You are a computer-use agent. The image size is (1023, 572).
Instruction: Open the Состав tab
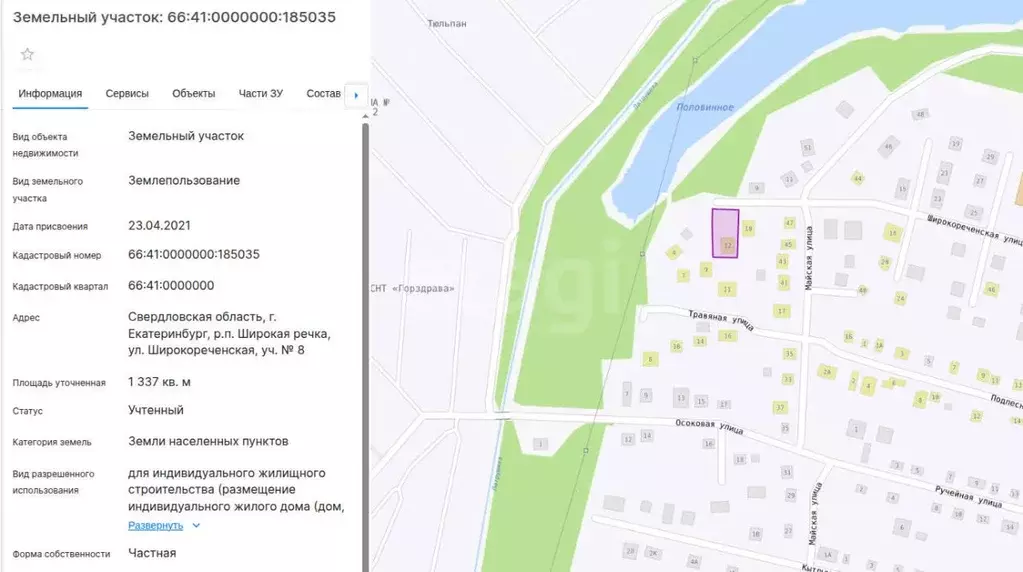click(324, 94)
